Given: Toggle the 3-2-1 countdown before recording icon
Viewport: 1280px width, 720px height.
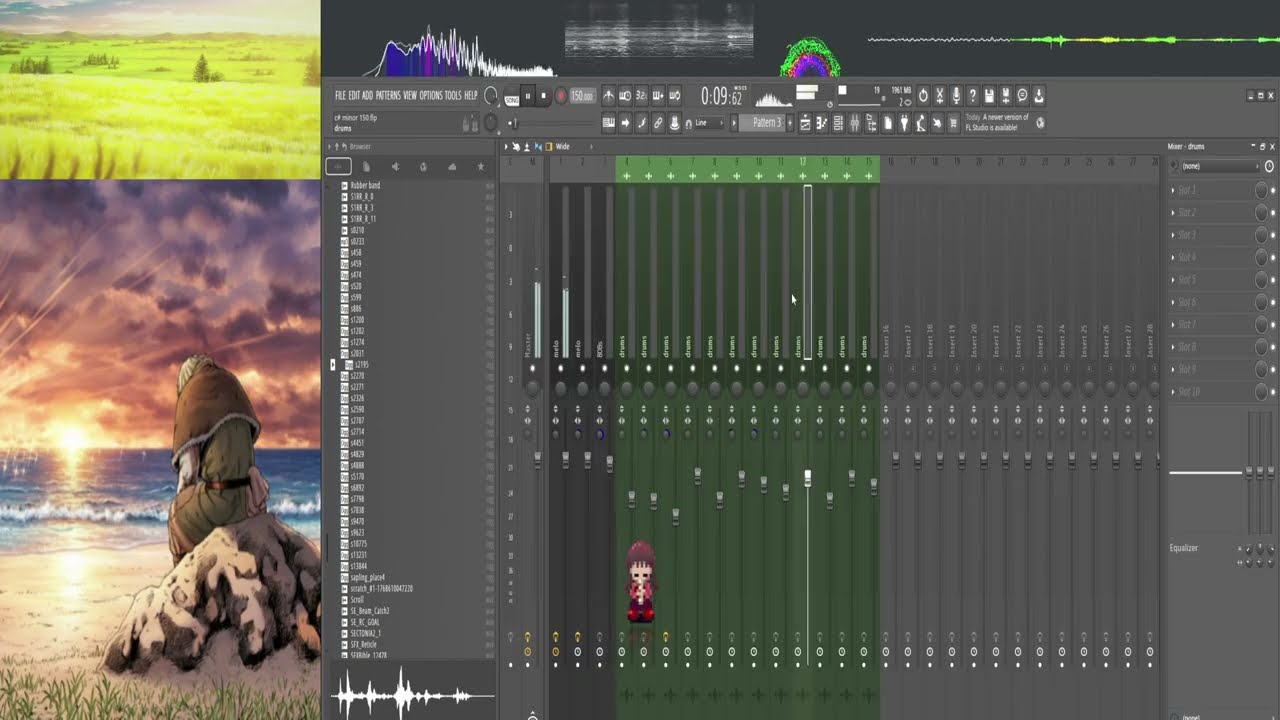Looking at the screenshot, I should [x=641, y=96].
